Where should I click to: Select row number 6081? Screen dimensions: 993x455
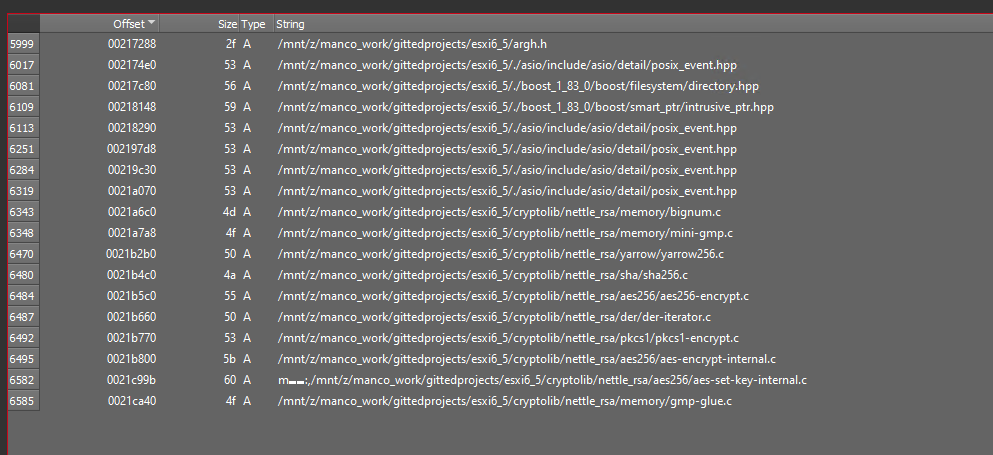(23, 86)
